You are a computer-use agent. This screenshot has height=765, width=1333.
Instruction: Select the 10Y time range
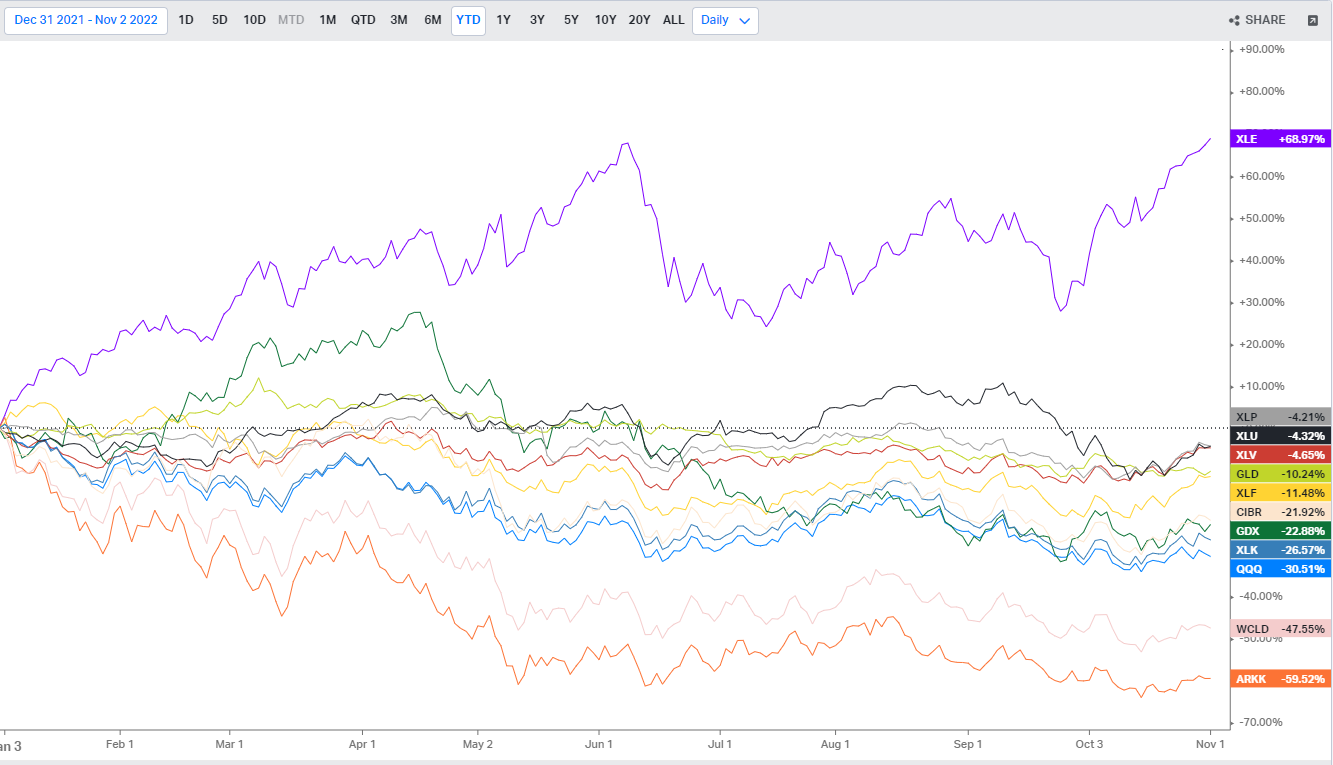click(x=605, y=20)
